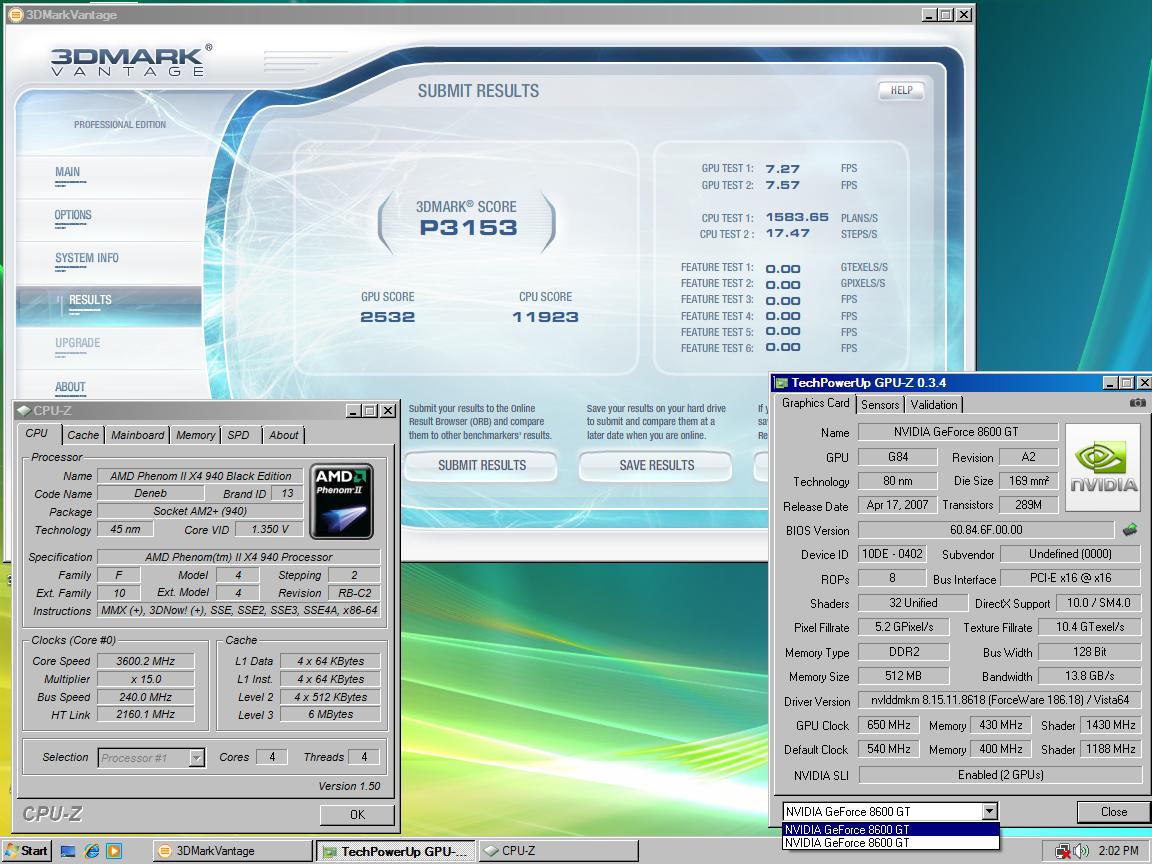This screenshot has height=864, width=1152.
Task: Click OK in the CPU-Z window
Action: (357, 814)
